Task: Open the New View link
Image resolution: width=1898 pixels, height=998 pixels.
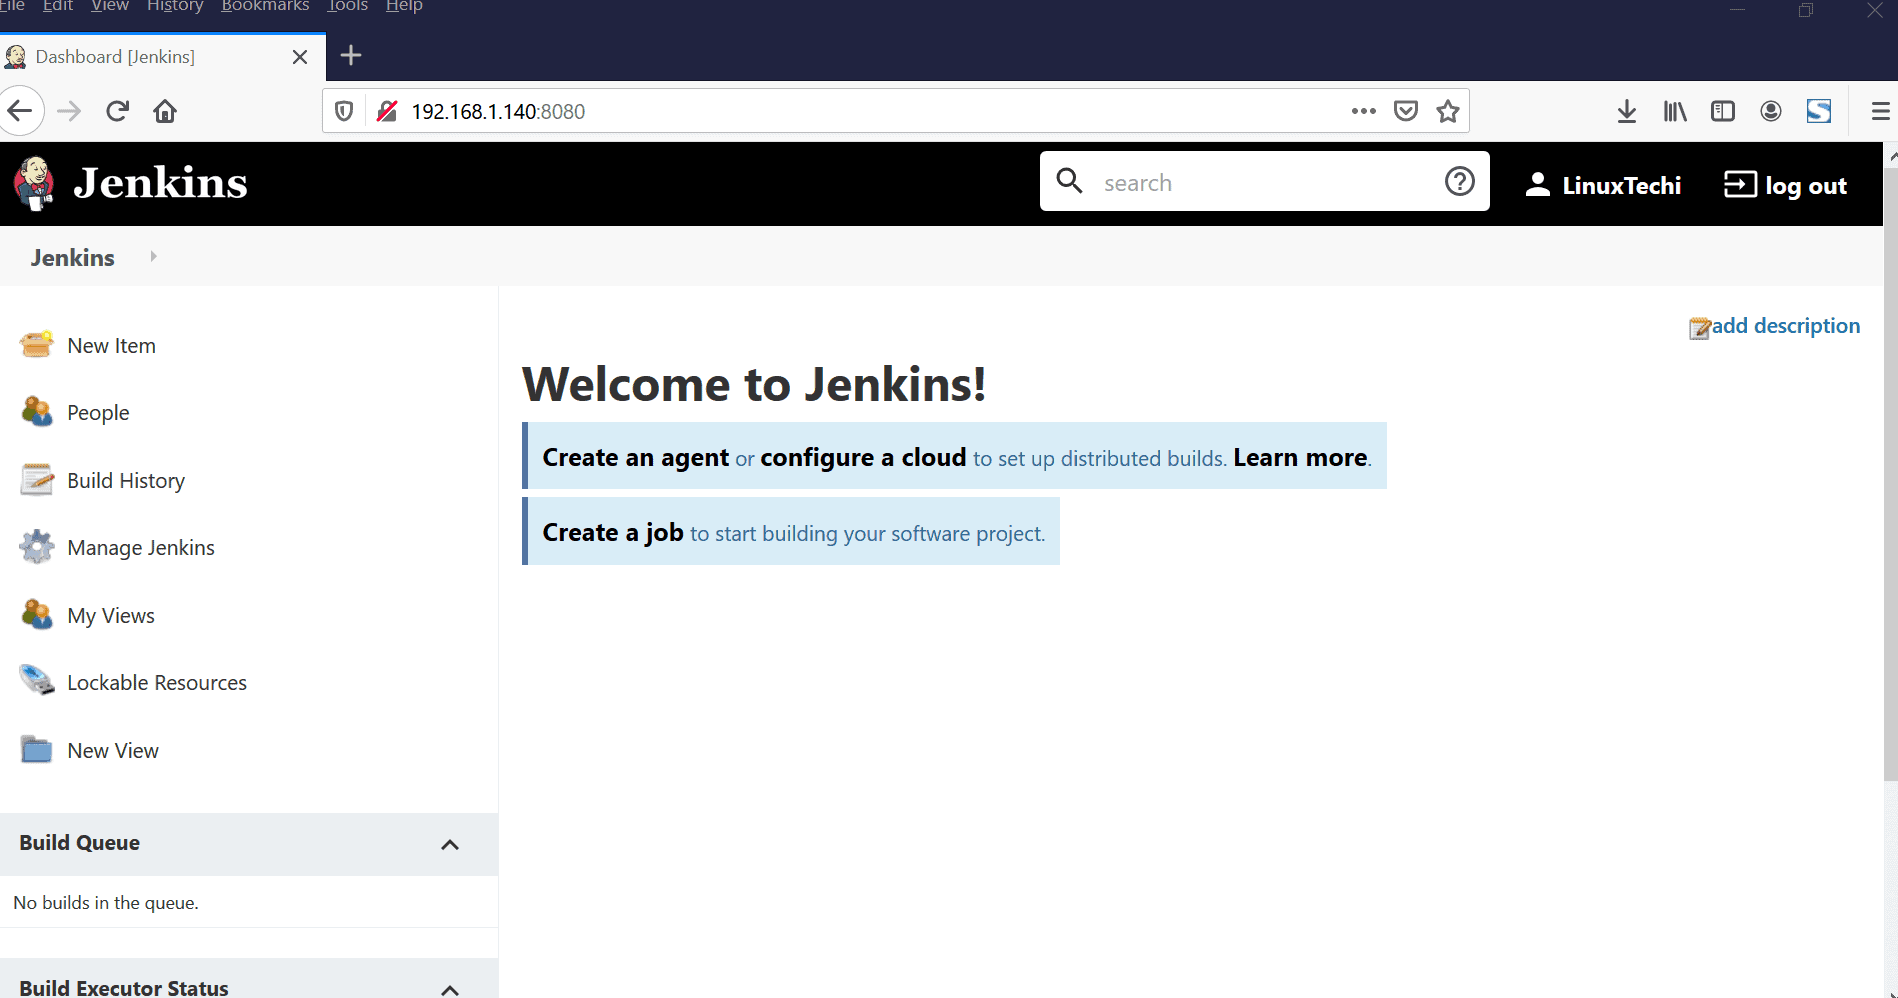Action: click(113, 751)
